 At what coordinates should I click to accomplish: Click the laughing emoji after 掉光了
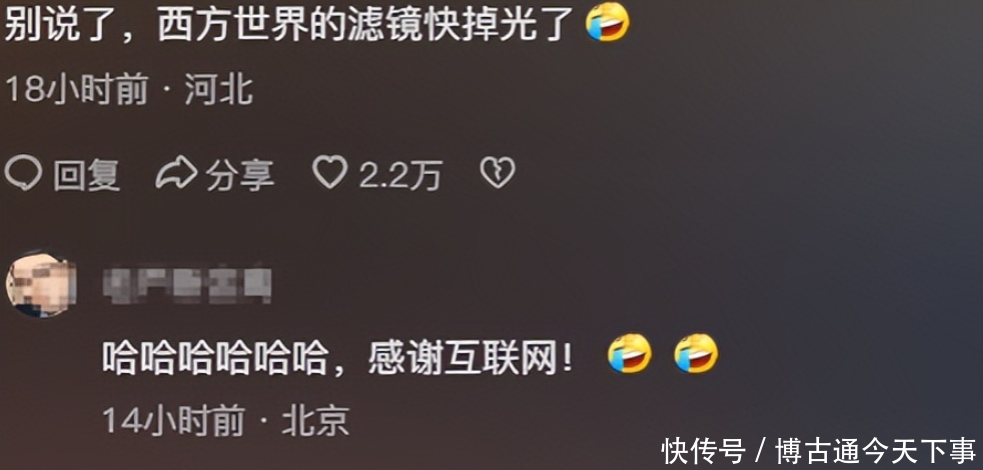pyautogui.click(x=607, y=22)
